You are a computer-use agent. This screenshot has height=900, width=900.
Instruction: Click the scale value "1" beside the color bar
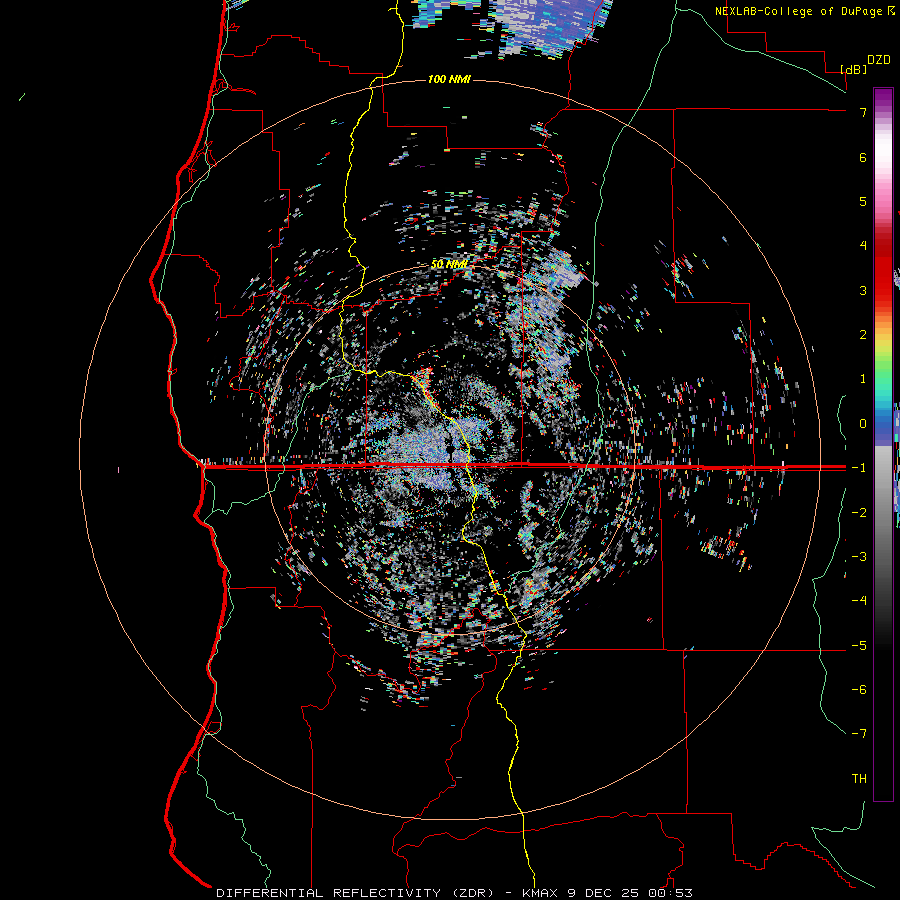[863, 379]
